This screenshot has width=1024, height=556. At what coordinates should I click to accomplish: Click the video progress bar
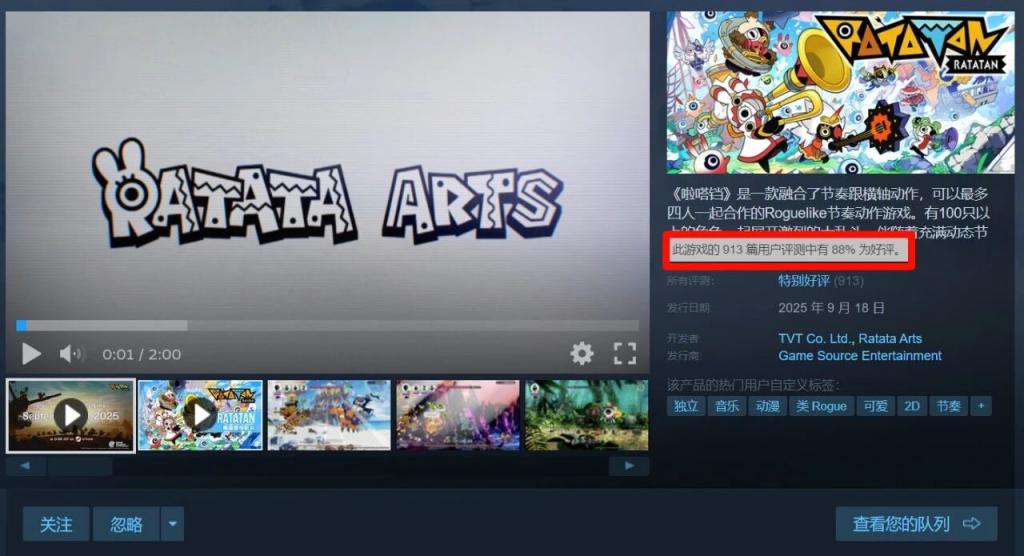pos(327,325)
